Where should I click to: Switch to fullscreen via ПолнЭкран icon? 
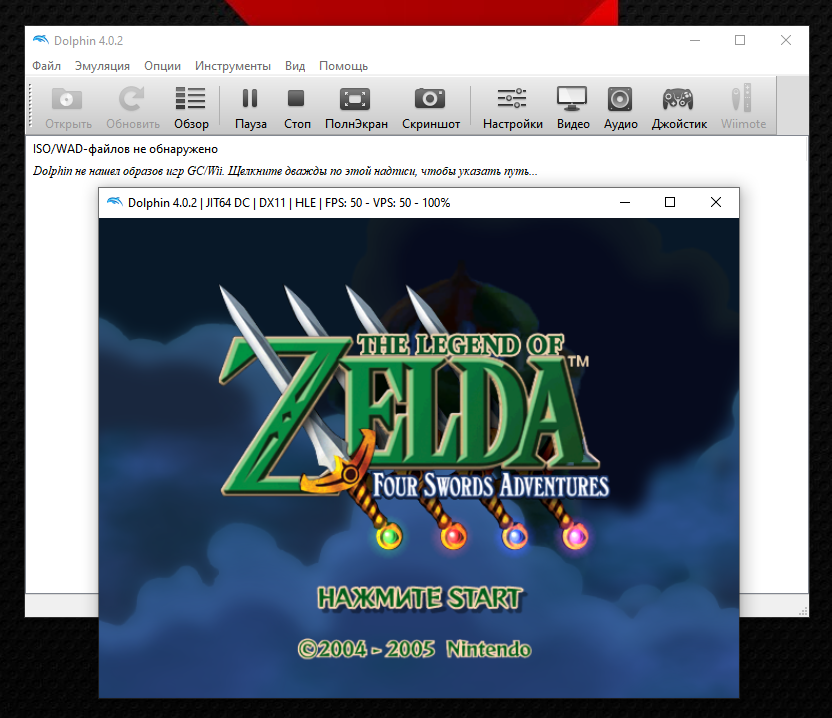click(x=355, y=99)
